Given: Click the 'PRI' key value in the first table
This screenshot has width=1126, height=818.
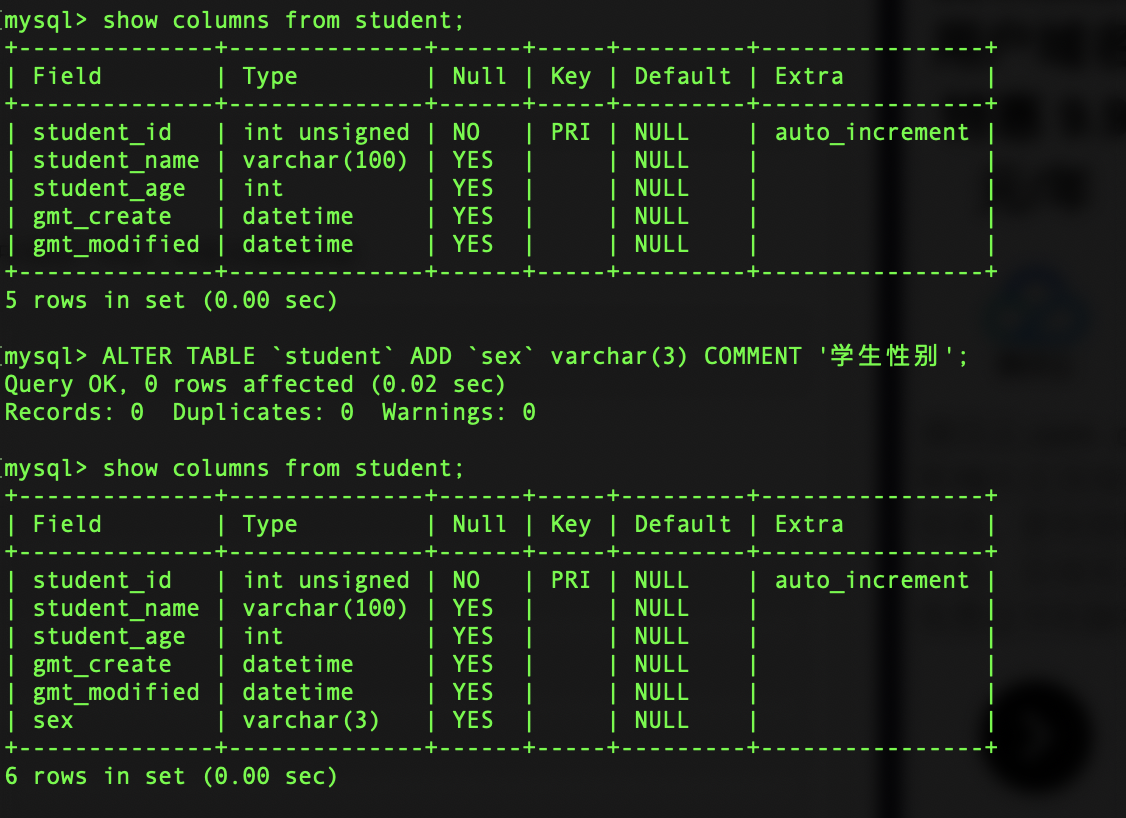Looking at the screenshot, I should [570, 132].
